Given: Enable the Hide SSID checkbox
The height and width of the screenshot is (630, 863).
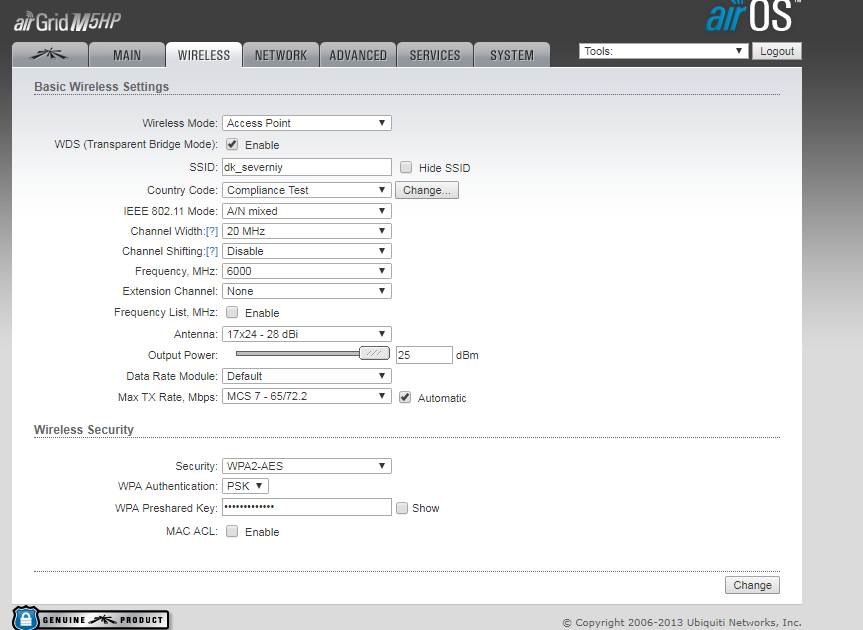Looking at the screenshot, I should (x=406, y=168).
